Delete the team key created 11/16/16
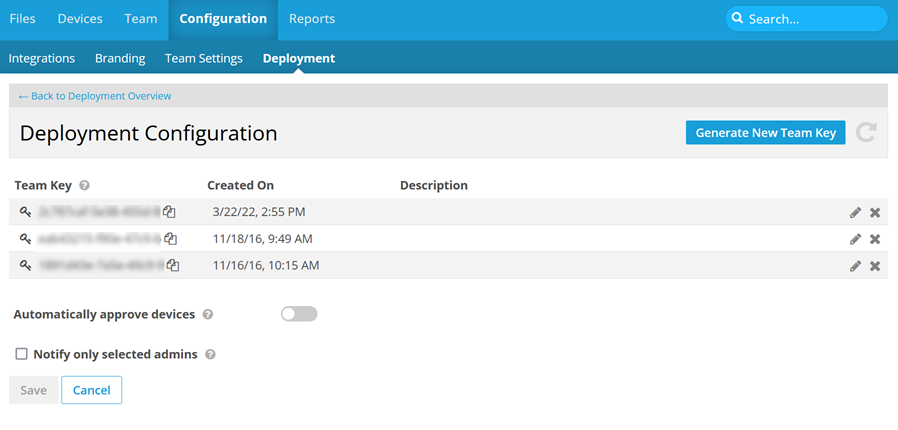This screenshot has height=430, width=898. (x=875, y=266)
